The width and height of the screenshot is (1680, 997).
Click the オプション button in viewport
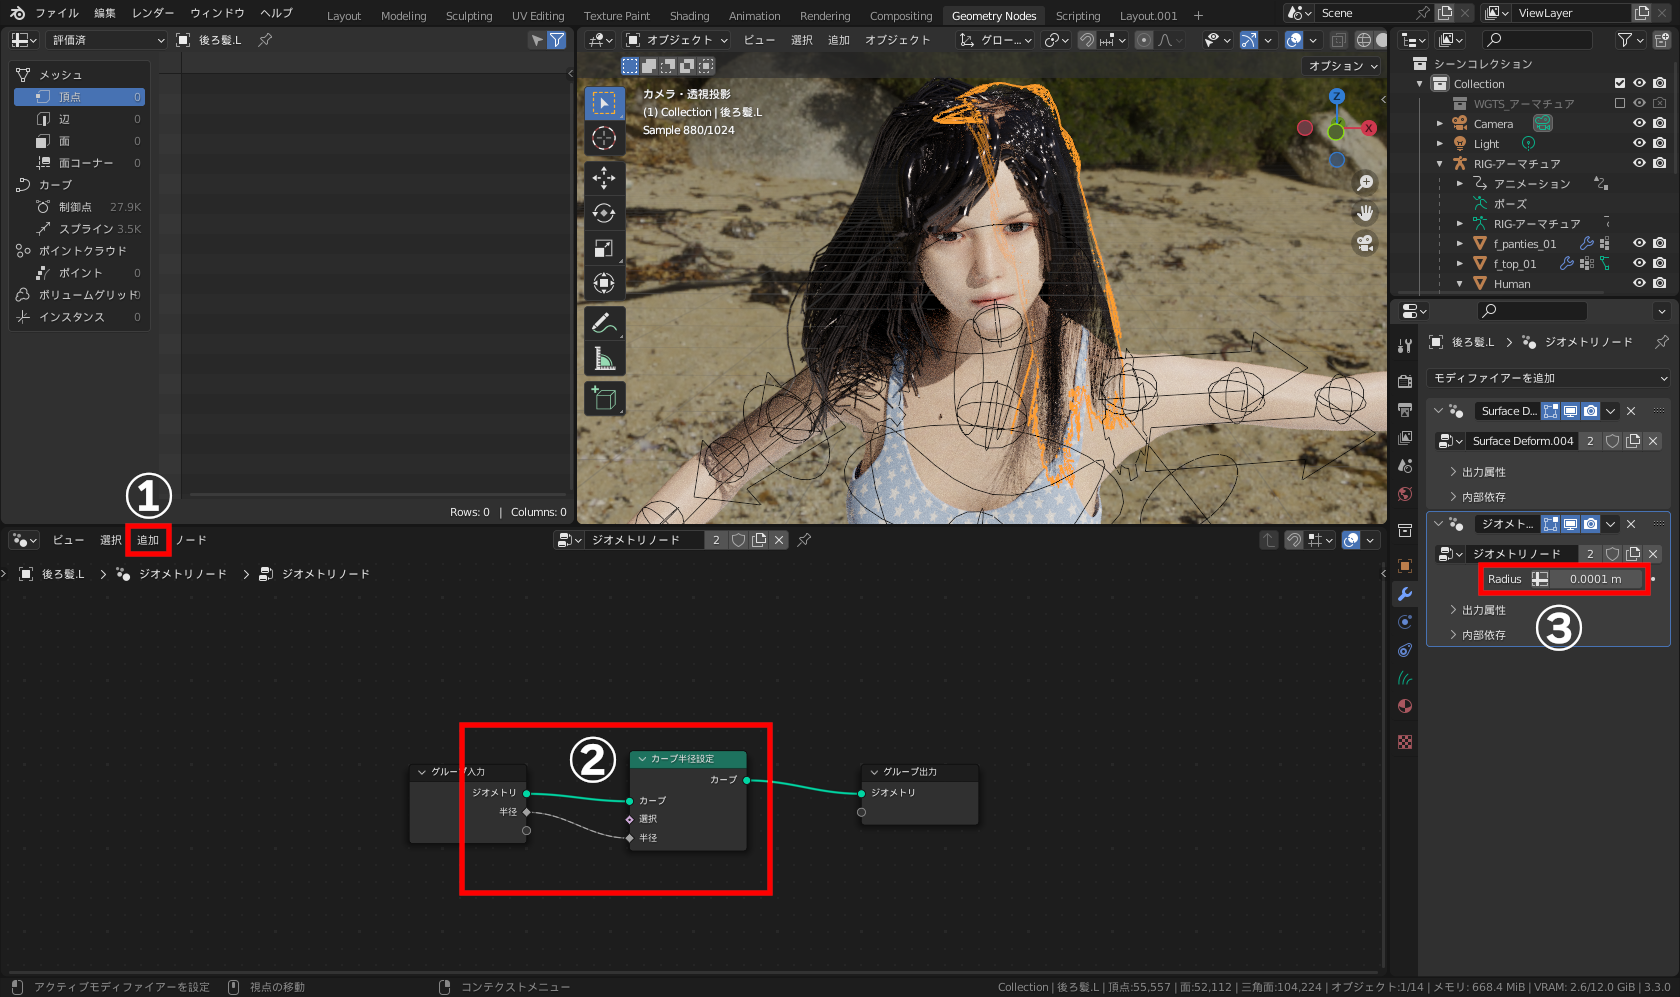[1343, 66]
